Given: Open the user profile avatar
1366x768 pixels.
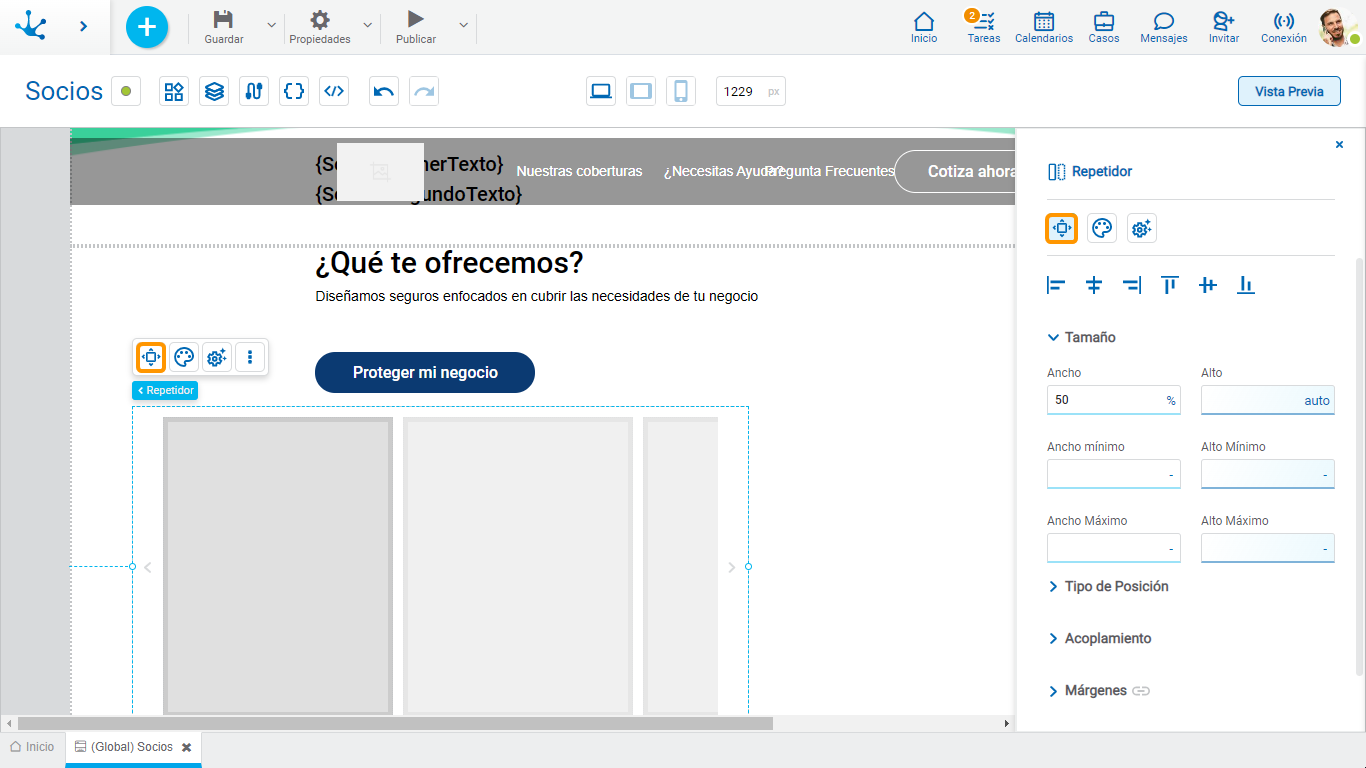Looking at the screenshot, I should click(x=1337, y=27).
